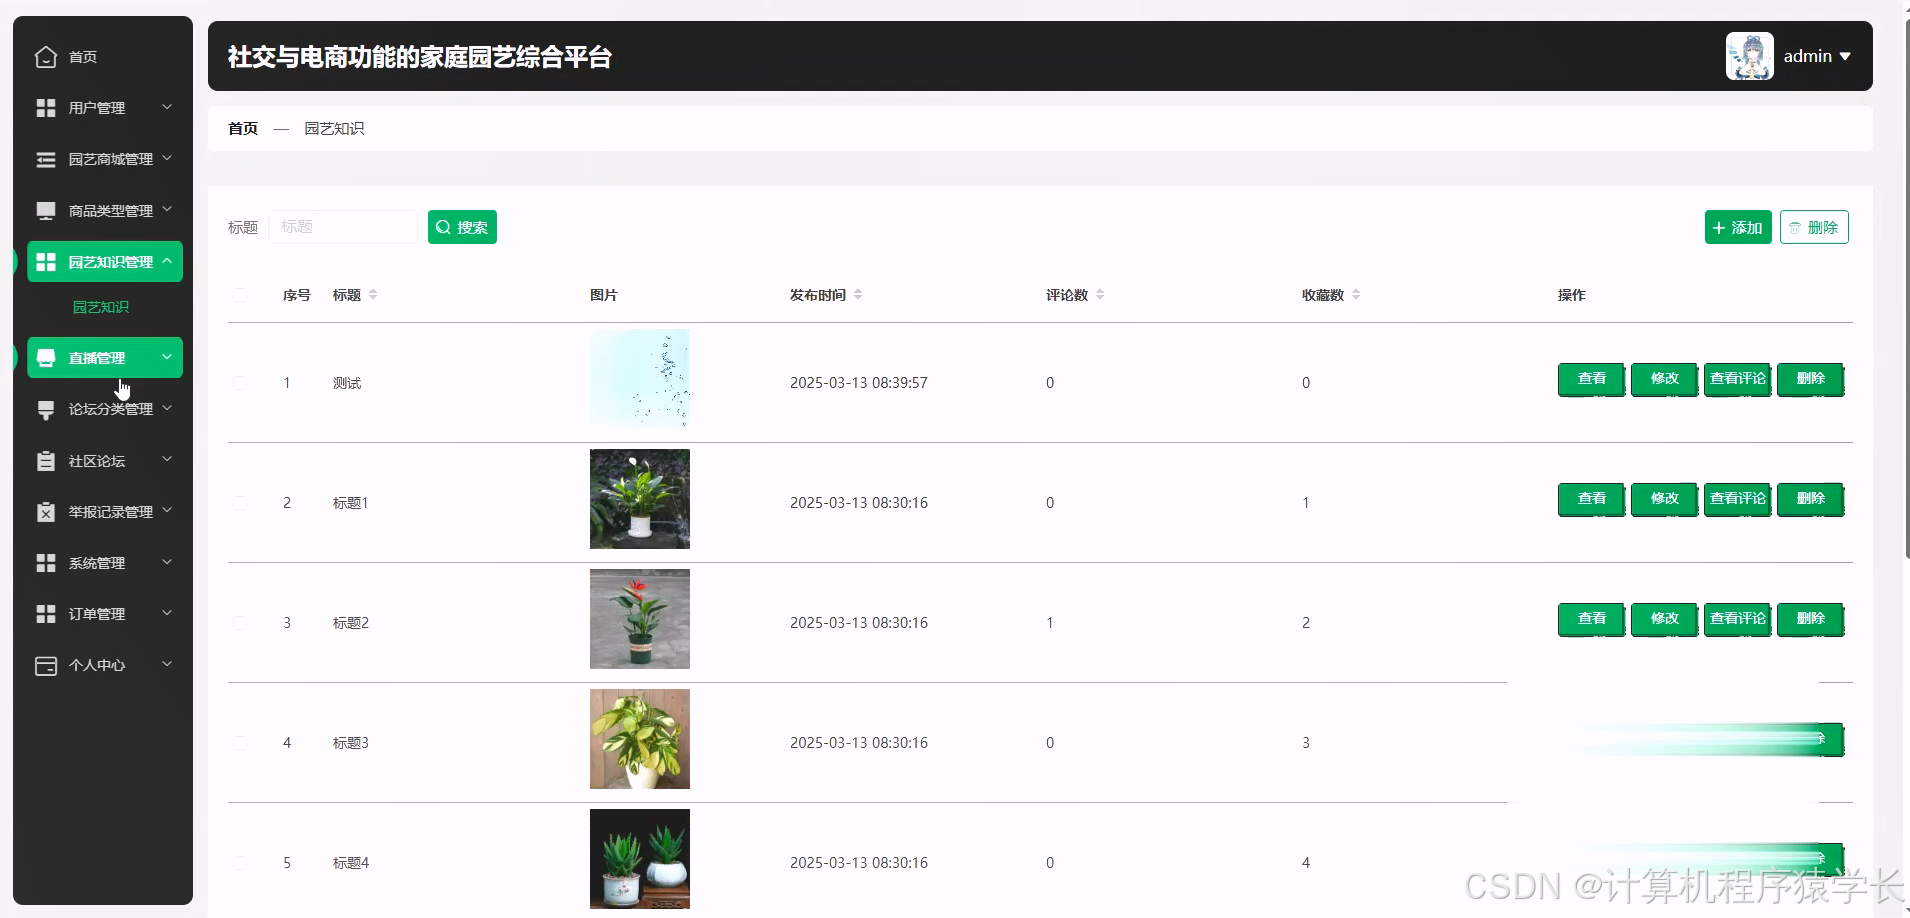The height and width of the screenshot is (918, 1910).
Task: Check the checkbox for row 标题1
Action: coord(240,502)
